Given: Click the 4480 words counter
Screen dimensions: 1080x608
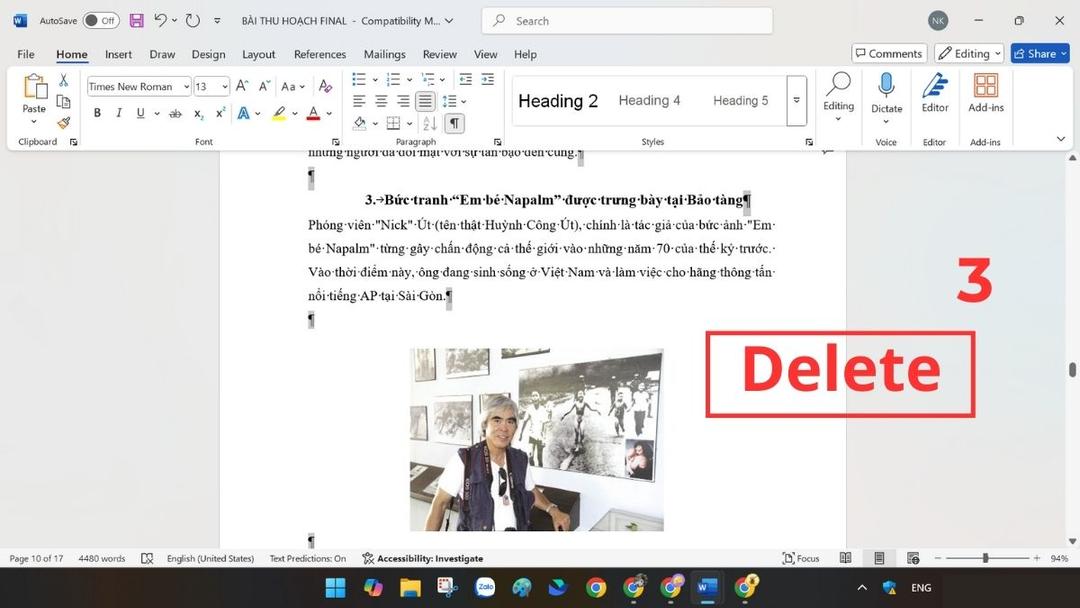Looking at the screenshot, I should click(101, 558).
